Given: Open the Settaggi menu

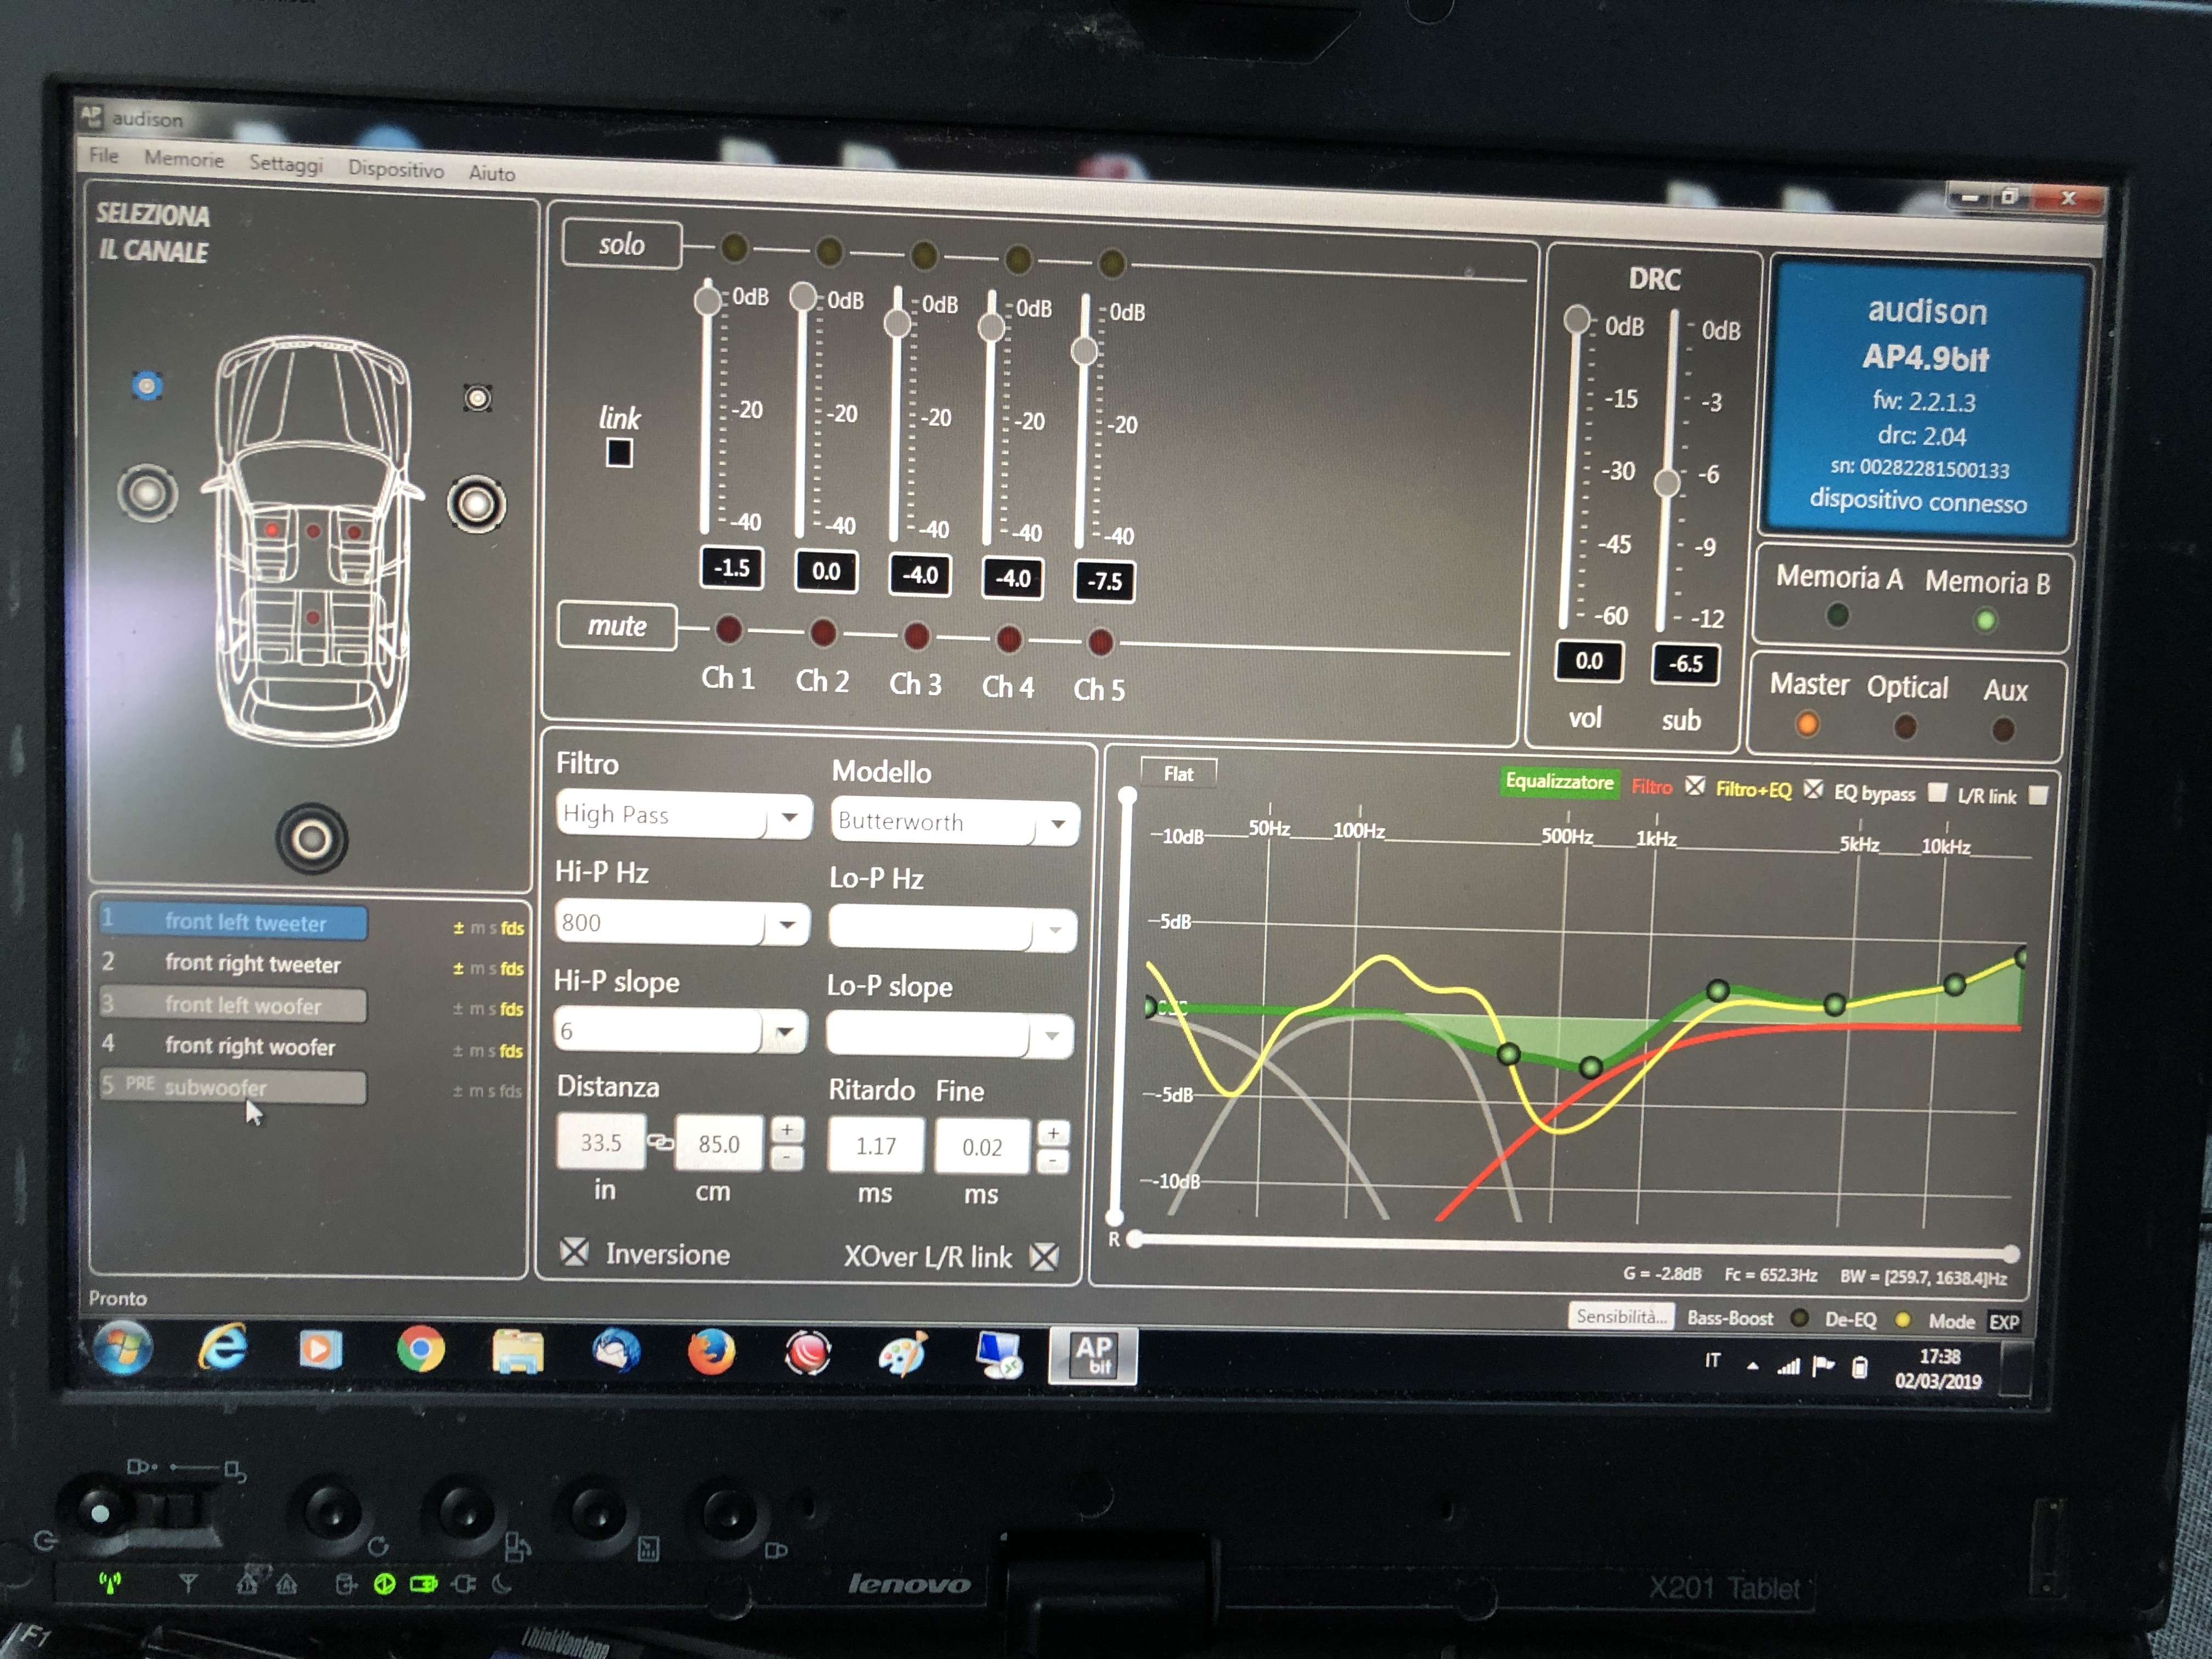Looking at the screenshot, I should coord(286,163).
